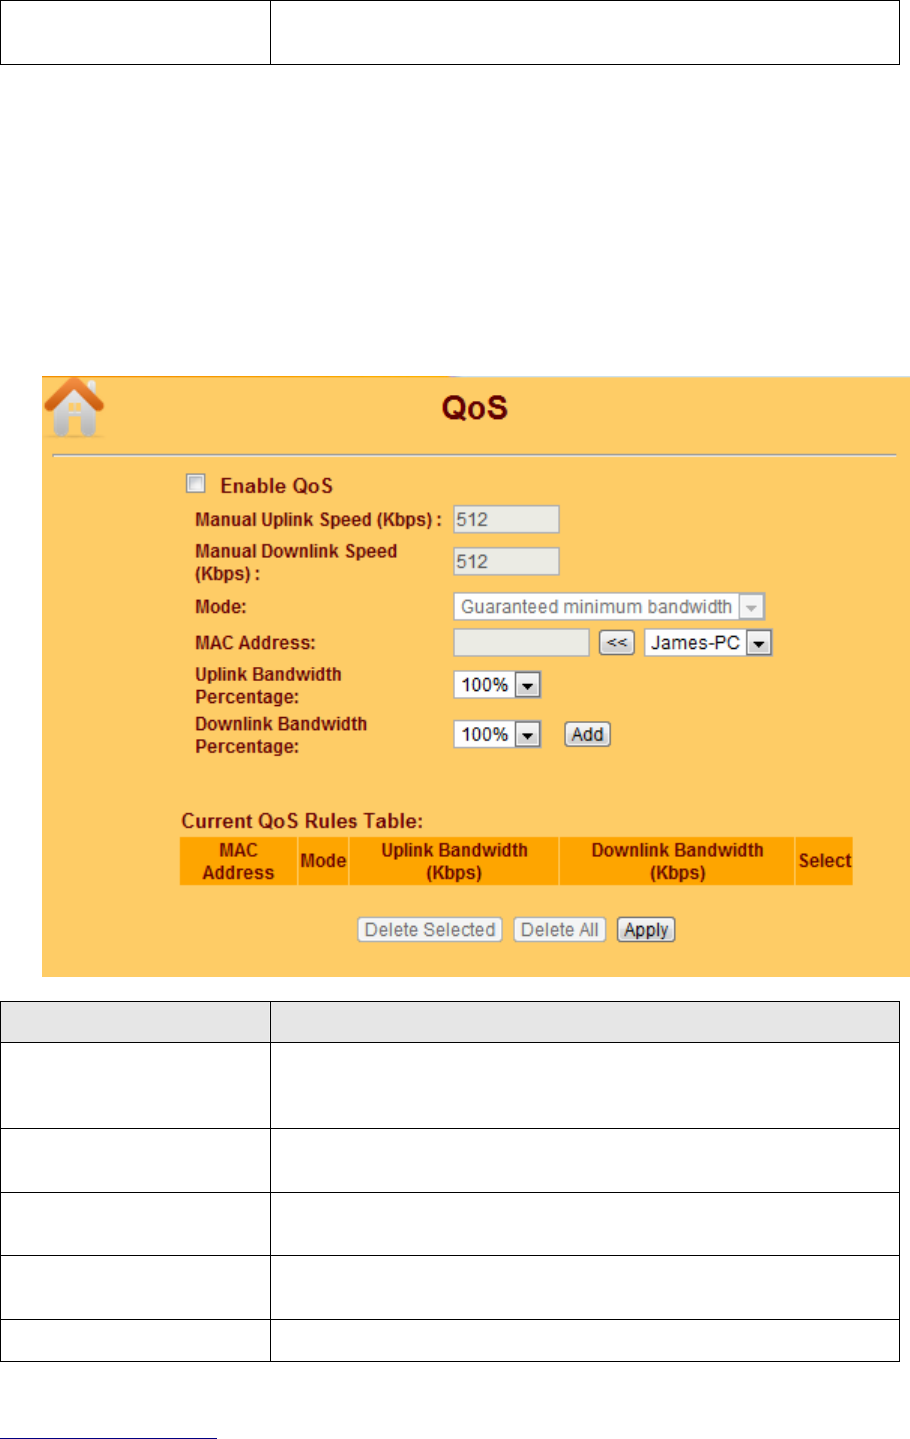Click the Mode column header

tap(323, 861)
